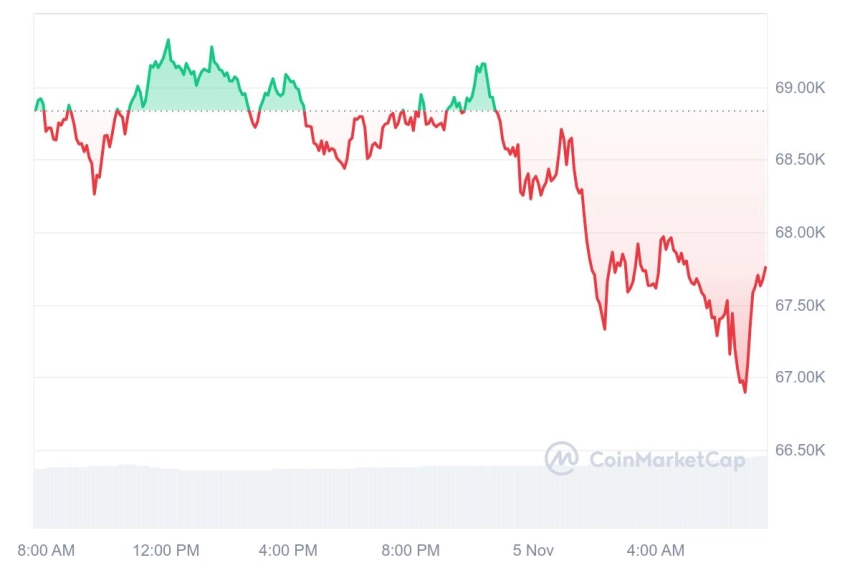Screen dimensions: 860x573
Task: Click the 67.00K price axis label
Action: (x=800, y=377)
